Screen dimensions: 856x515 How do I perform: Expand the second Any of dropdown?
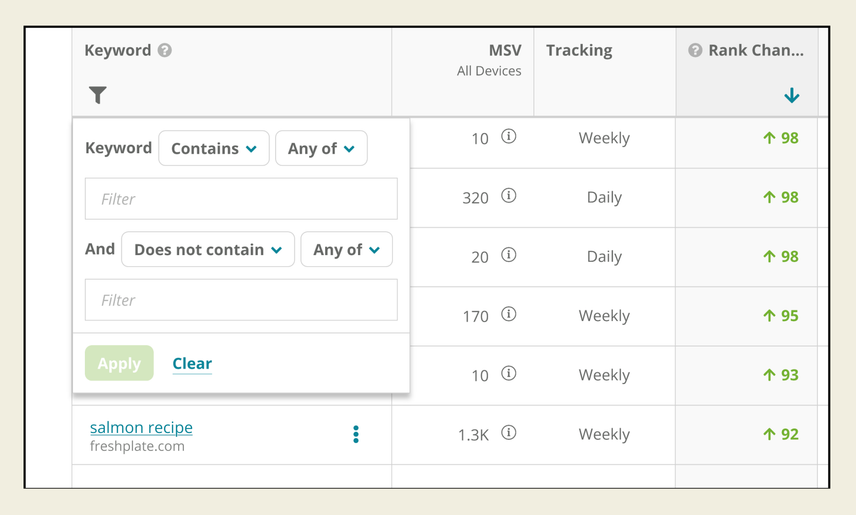(346, 249)
